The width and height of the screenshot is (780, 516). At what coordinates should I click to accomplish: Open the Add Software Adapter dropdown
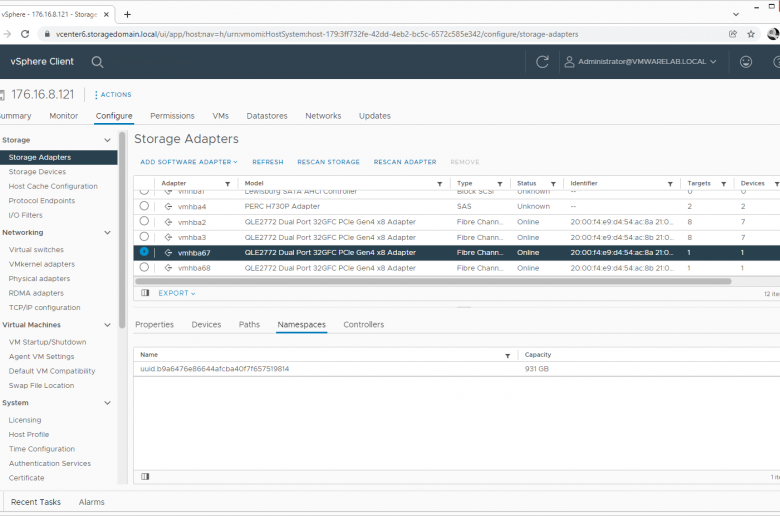(189, 162)
